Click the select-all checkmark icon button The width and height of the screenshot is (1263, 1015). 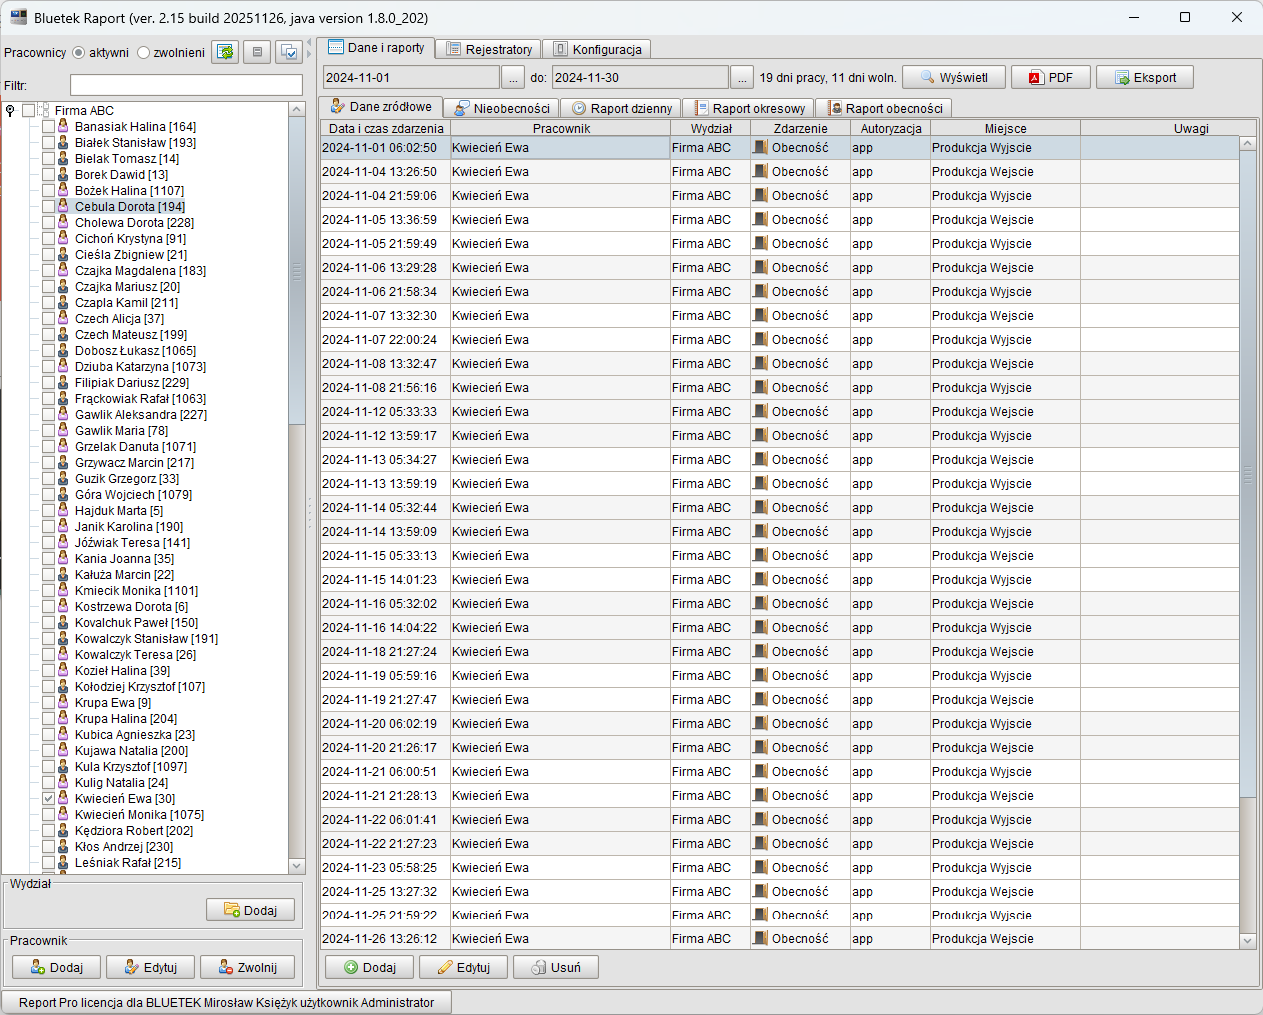pos(289,52)
